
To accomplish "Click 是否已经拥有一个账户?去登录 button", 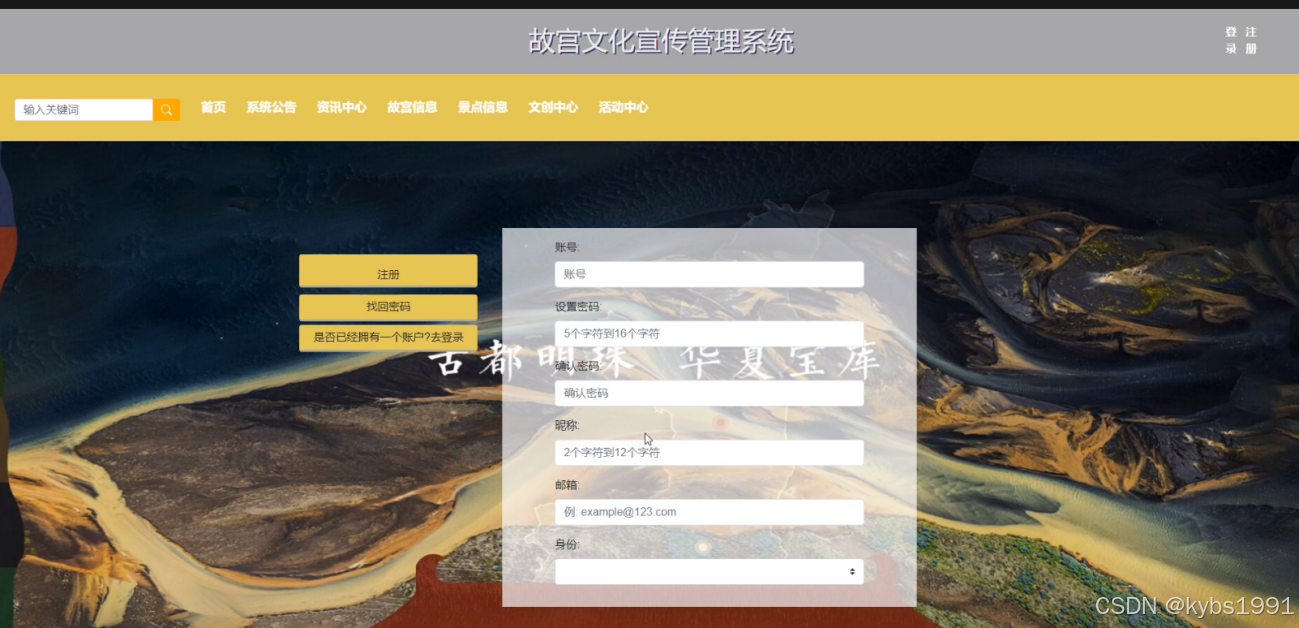I will tap(388, 337).
